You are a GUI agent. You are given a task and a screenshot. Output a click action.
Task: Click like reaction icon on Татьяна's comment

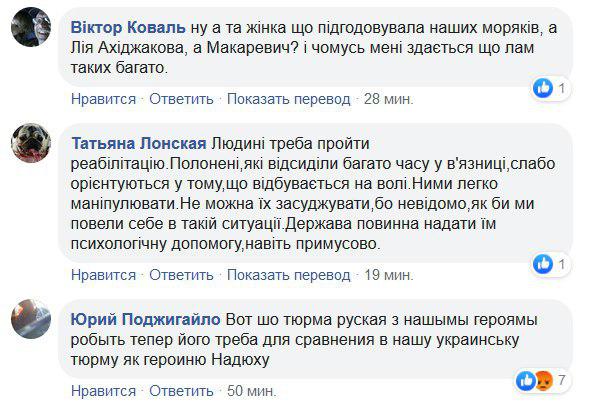tap(544, 263)
